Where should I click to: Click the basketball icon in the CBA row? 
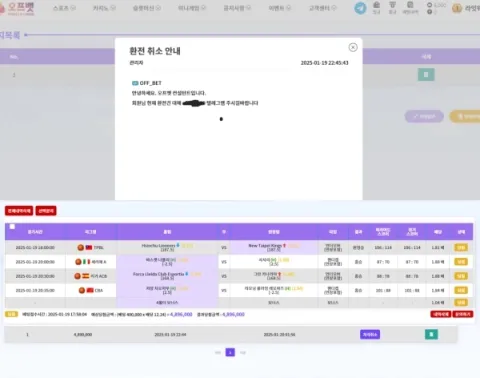[x=82, y=290]
